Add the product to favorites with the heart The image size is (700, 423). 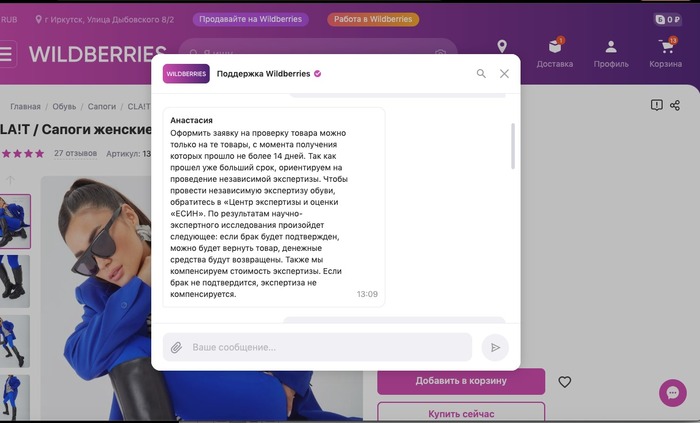565,382
